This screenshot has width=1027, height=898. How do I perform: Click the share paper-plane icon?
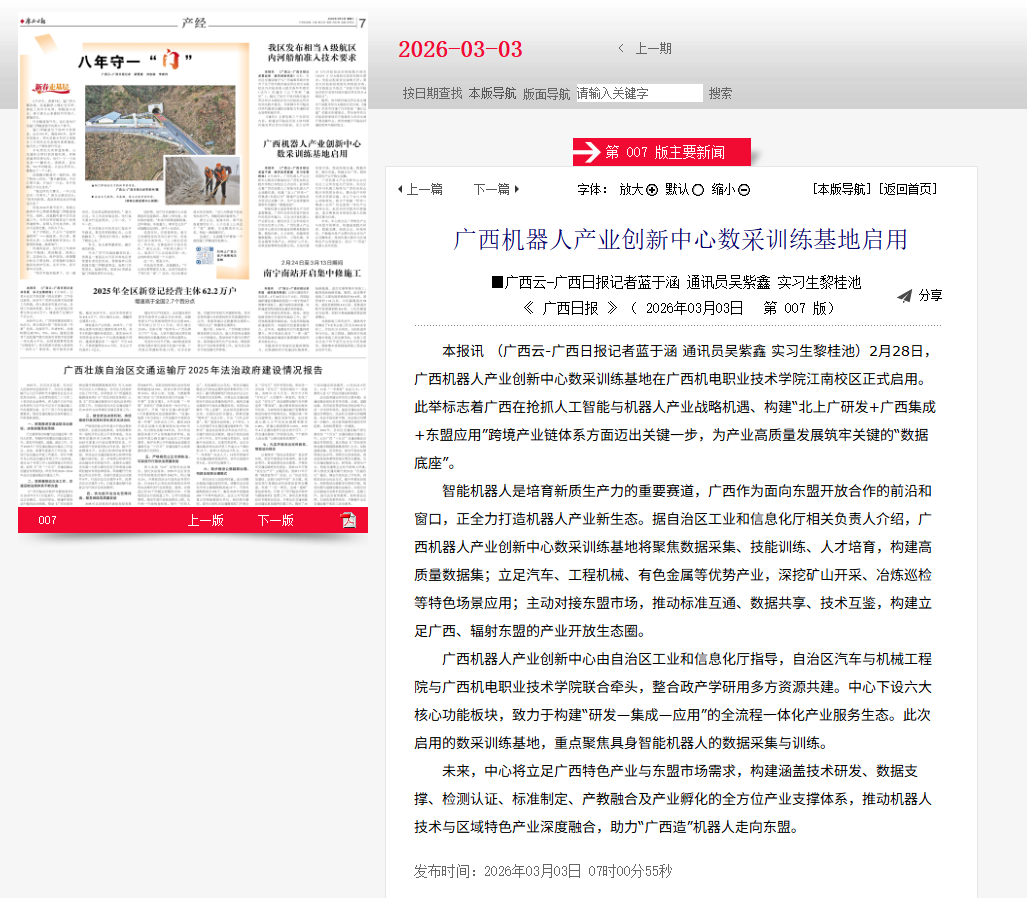coord(904,296)
